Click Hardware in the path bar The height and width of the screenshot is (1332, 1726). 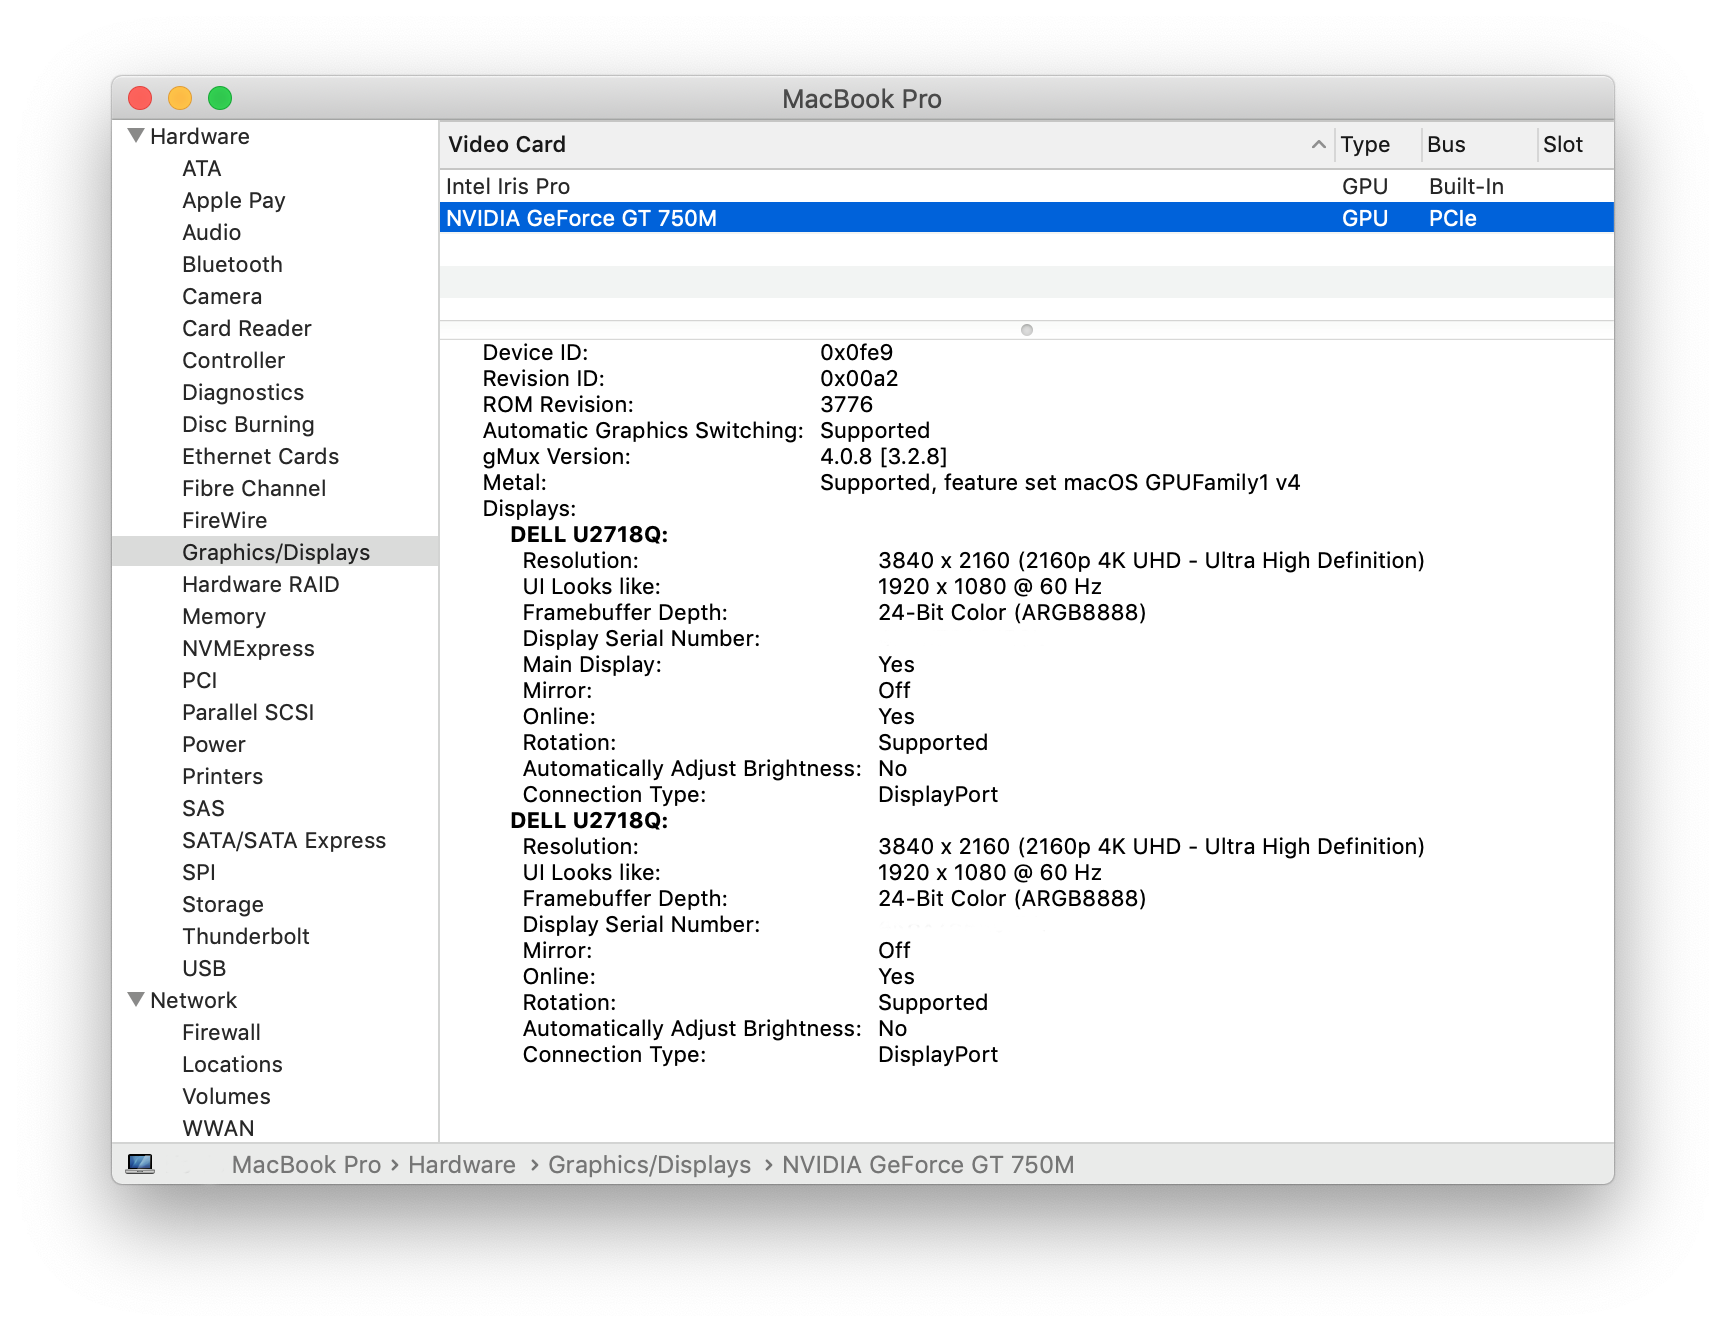point(462,1165)
